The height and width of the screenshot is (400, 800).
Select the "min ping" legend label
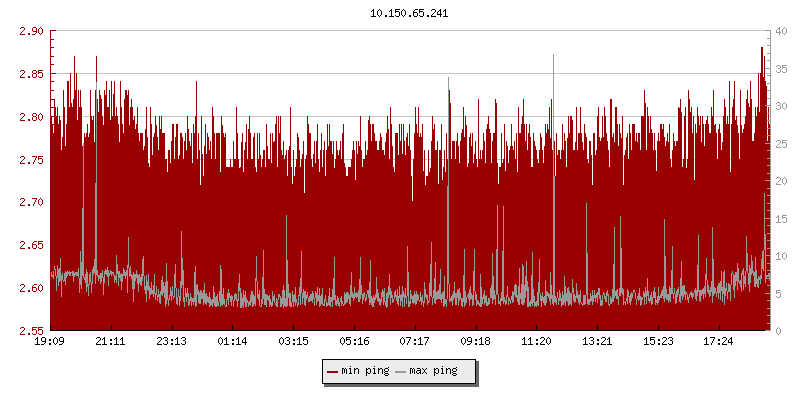pyautogui.click(x=365, y=372)
